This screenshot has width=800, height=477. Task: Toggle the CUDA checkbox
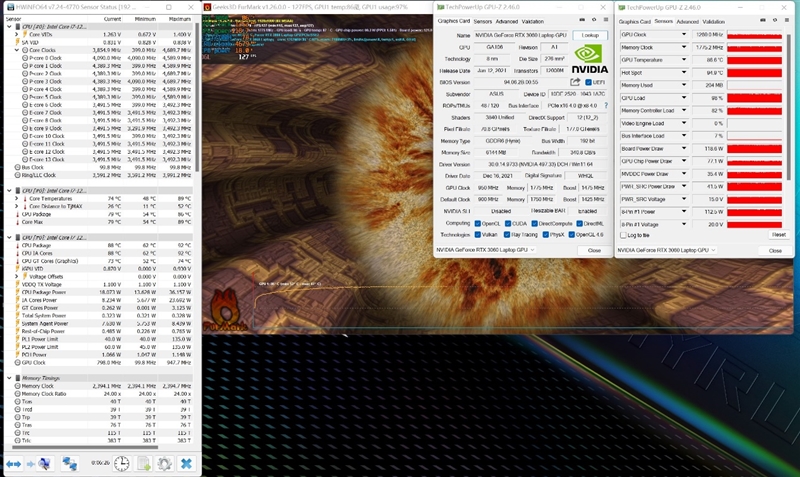coord(508,223)
